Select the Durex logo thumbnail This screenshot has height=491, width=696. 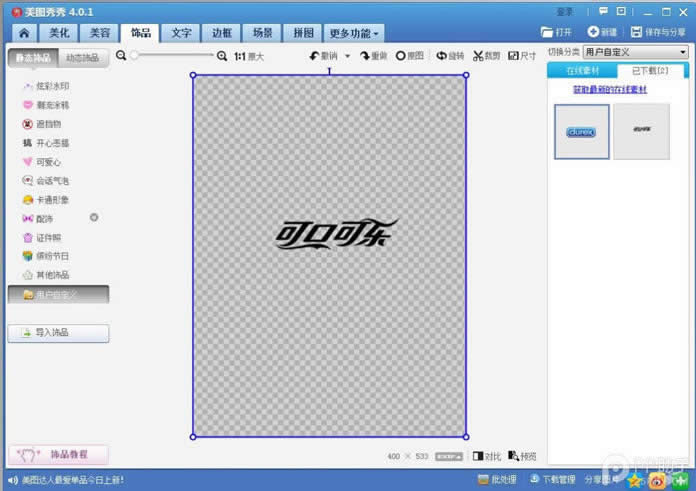point(581,132)
